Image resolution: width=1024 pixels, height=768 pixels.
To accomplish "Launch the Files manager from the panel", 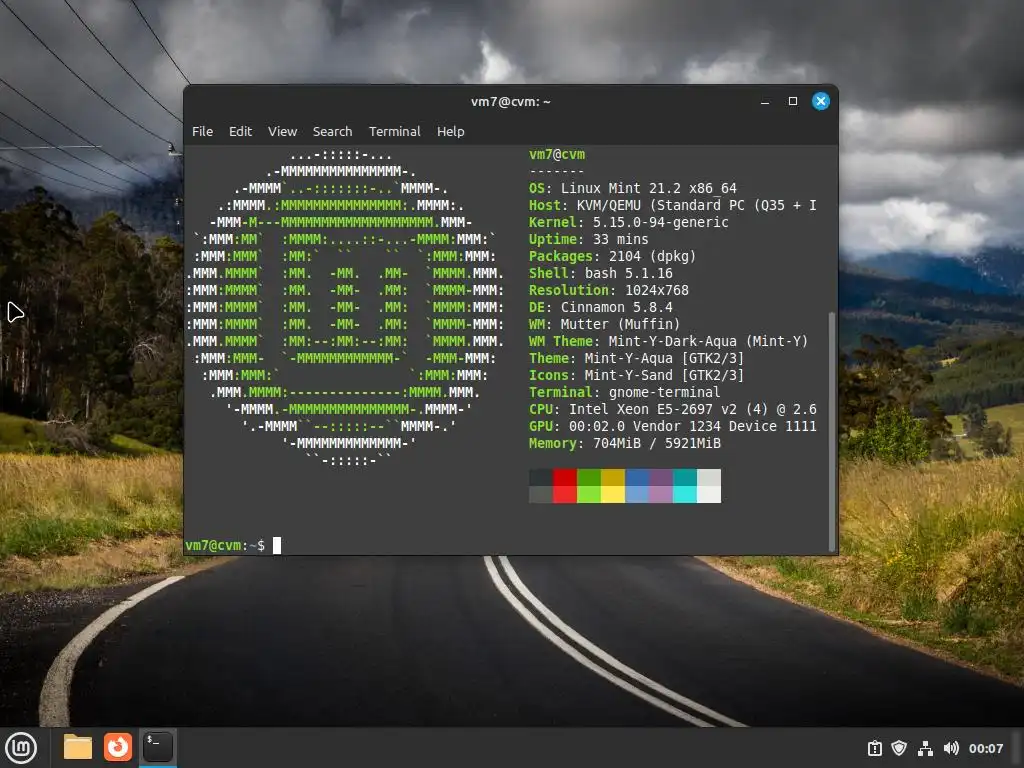I will [x=78, y=747].
